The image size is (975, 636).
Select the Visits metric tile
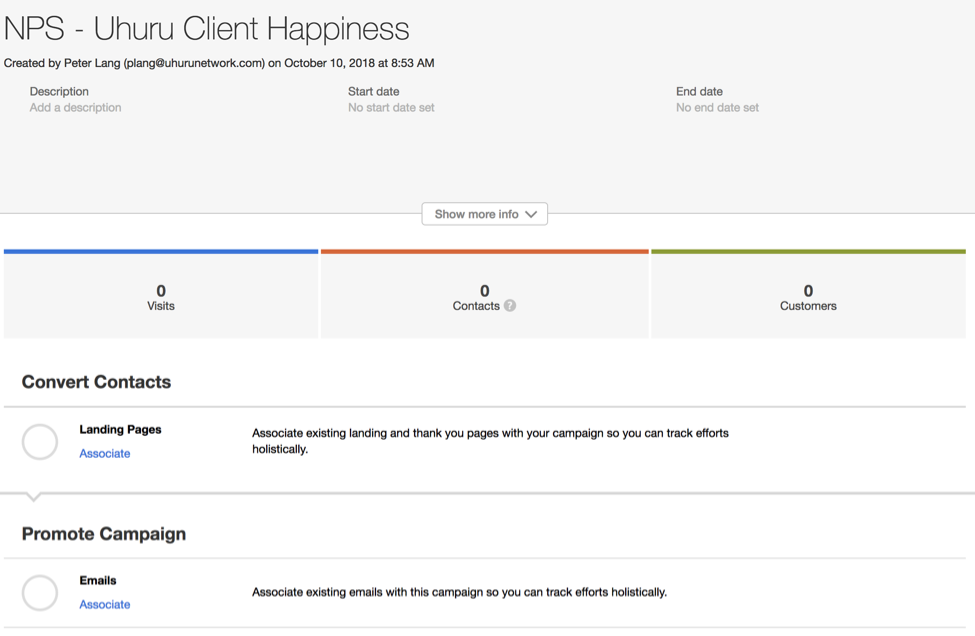[x=161, y=294]
